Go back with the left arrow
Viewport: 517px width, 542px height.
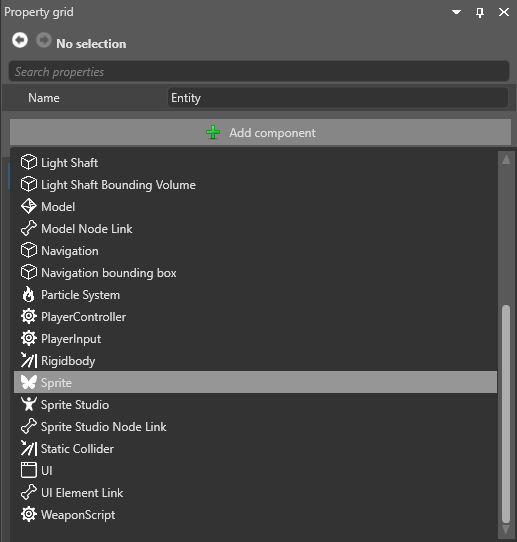point(20,40)
